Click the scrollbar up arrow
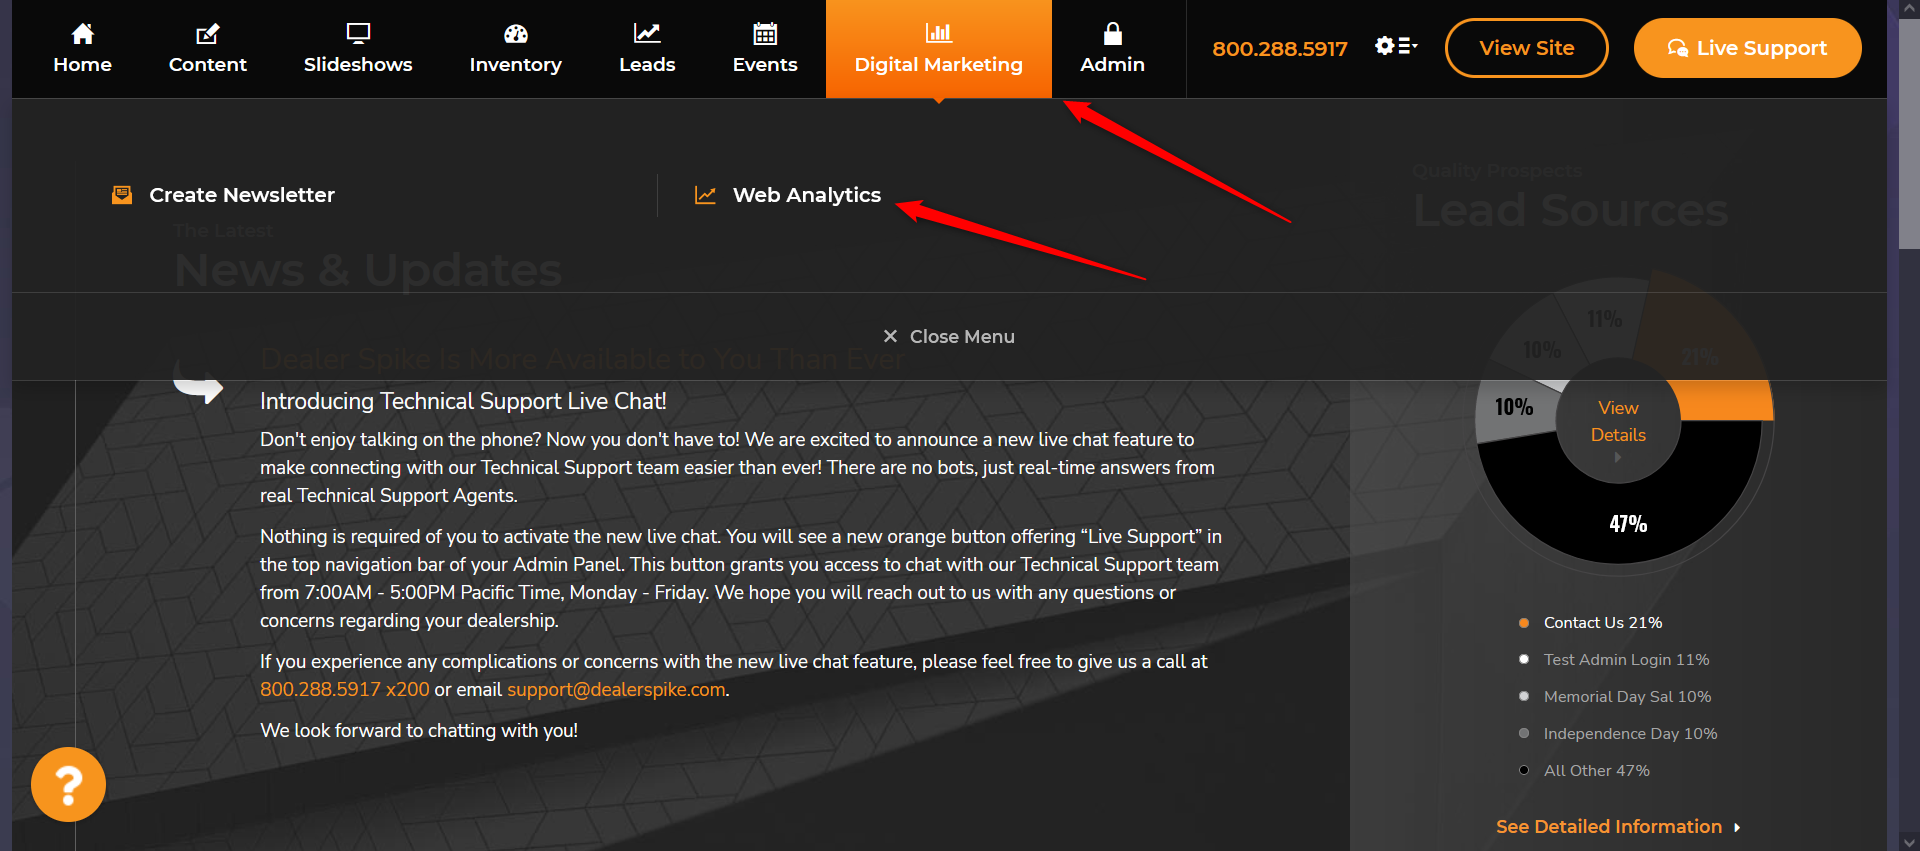 coord(1909,8)
